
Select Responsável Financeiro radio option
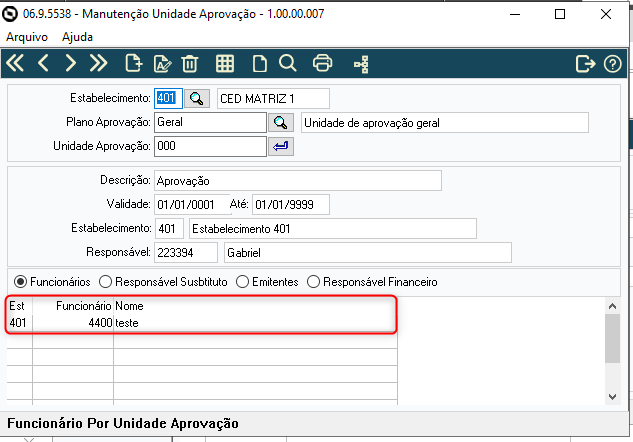click(313, 282)
